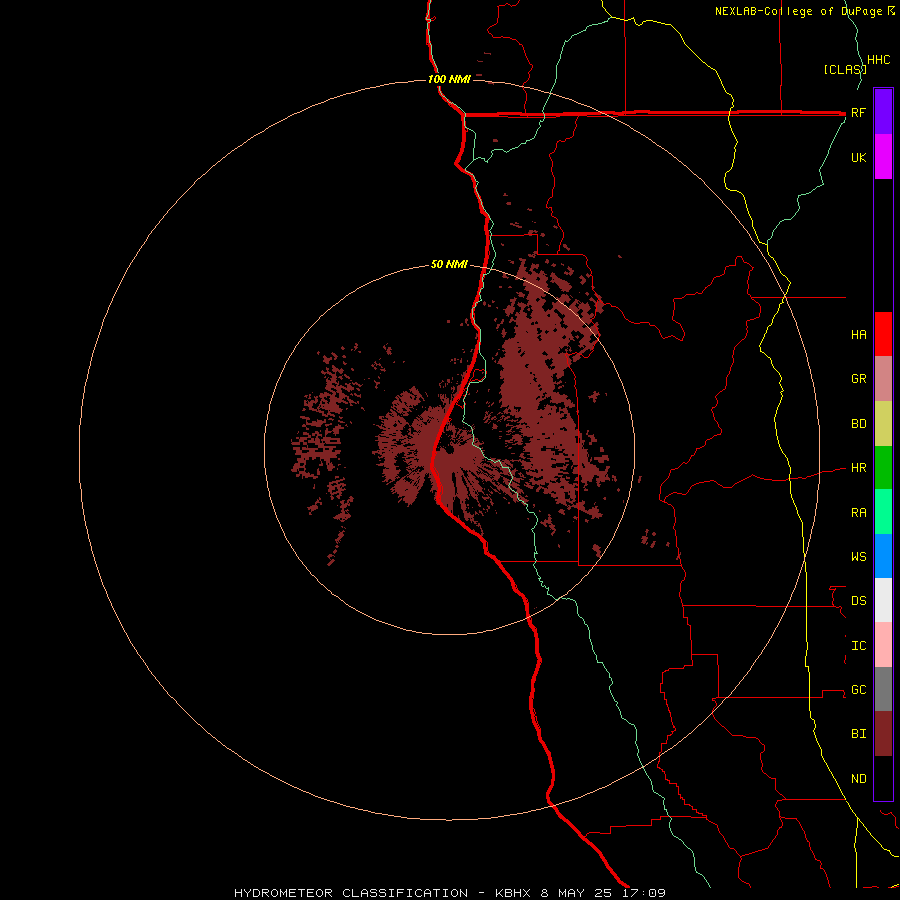The image size is (900, 900).
Task: Click the HHC product code label
Action: [878, 60]
